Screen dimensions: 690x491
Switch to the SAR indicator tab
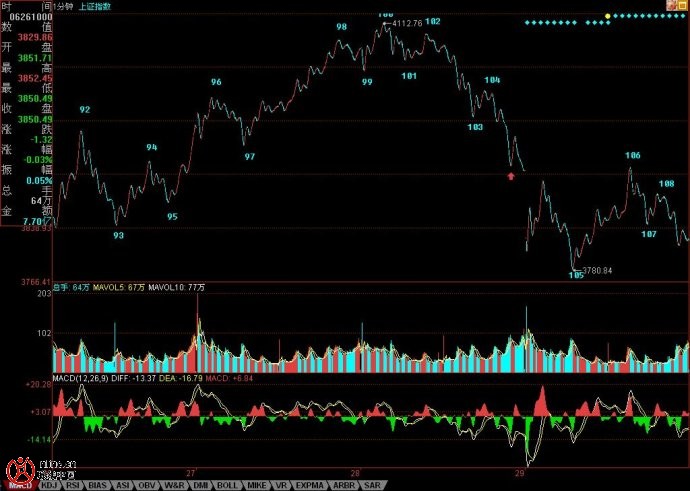pyautogui.click(x=371, y=485)
